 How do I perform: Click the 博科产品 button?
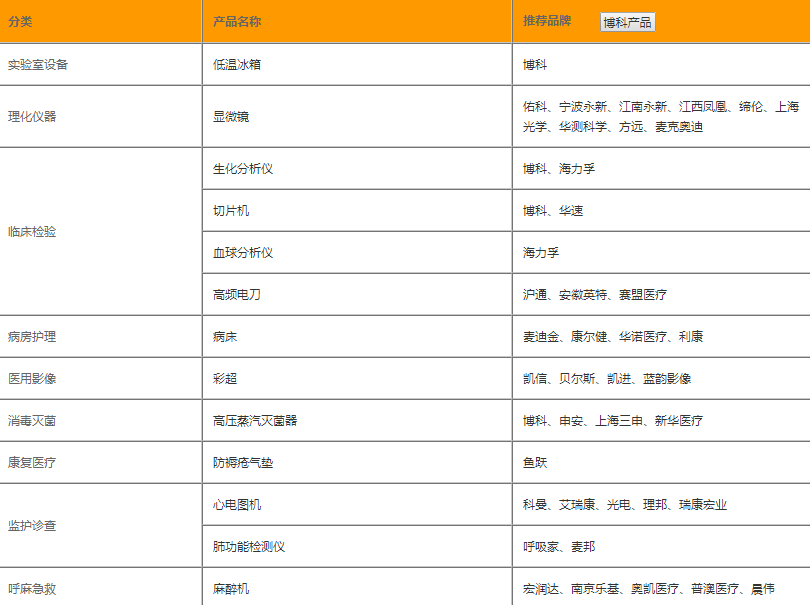coord(628,22)
